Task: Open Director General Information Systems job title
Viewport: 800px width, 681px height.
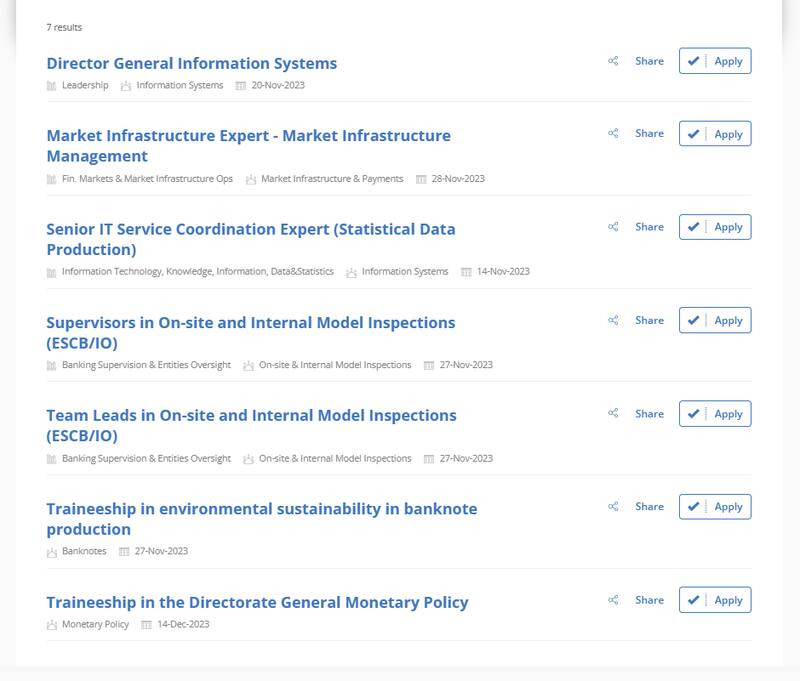Action: tap(191, 63)
